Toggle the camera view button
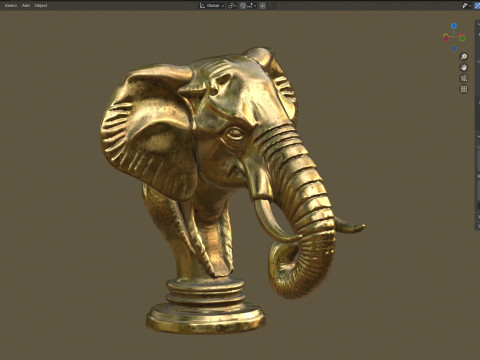The height and width of the screenshot is (360, 480). tap(464, 78)
